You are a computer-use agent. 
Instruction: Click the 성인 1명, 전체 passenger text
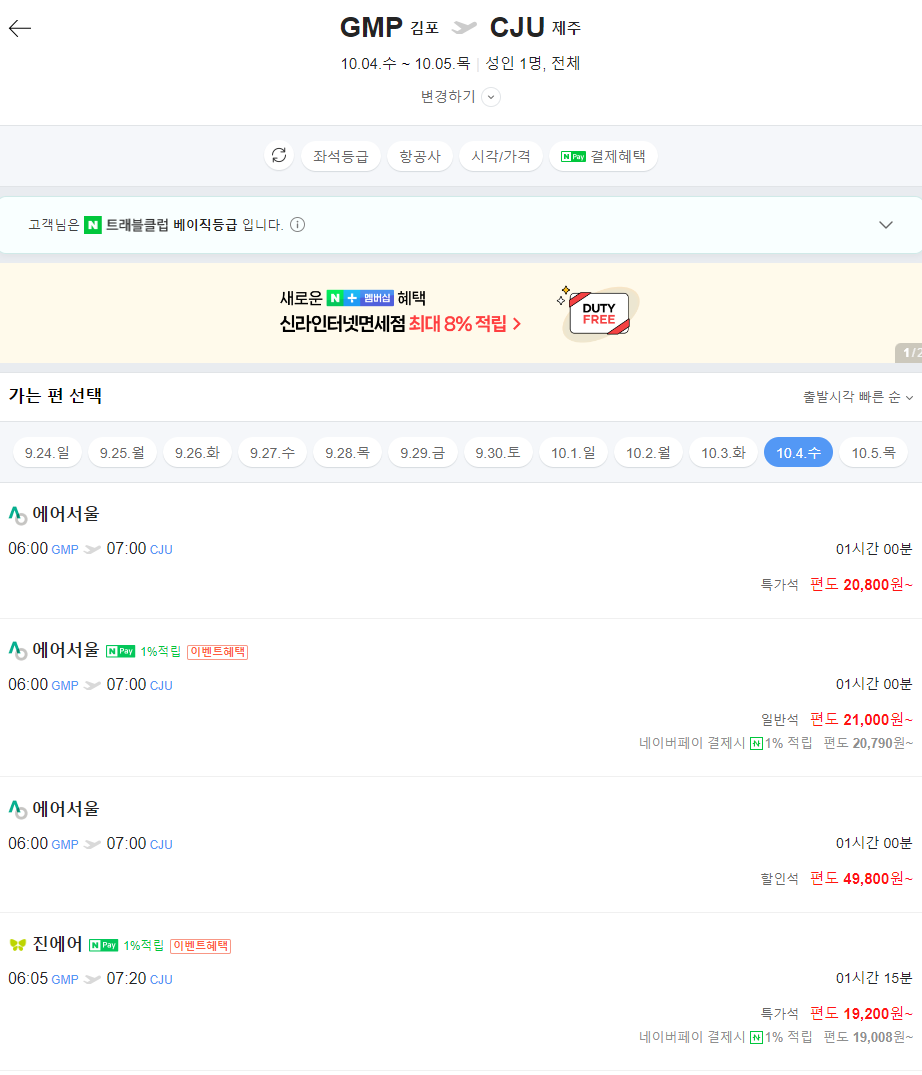533,64
